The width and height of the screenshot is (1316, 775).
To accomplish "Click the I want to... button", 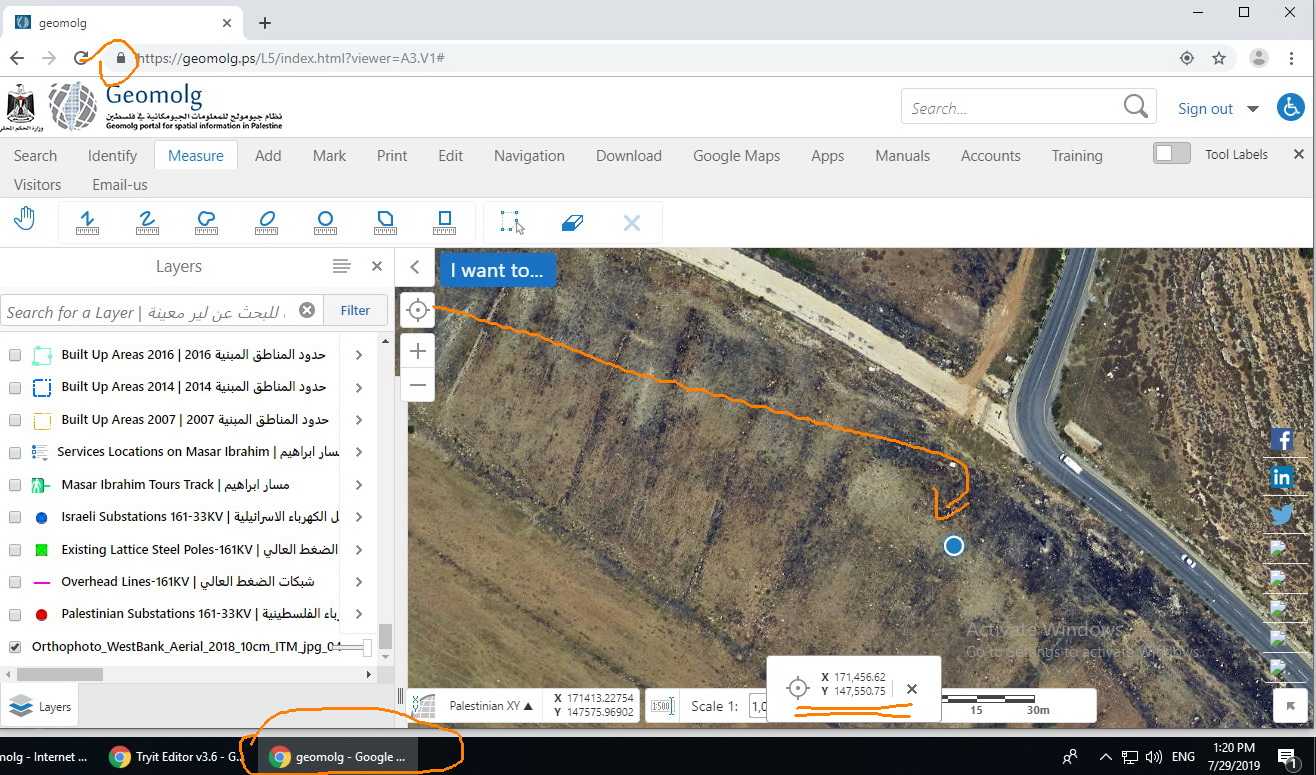I will [x=497, y=270].
